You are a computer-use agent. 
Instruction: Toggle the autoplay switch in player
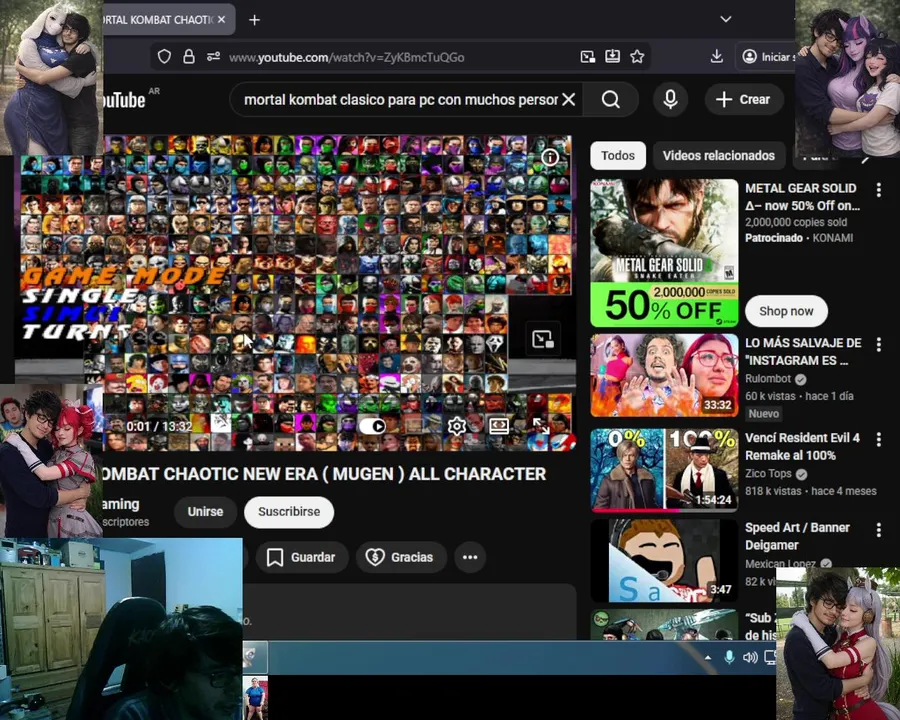point(372,426)
